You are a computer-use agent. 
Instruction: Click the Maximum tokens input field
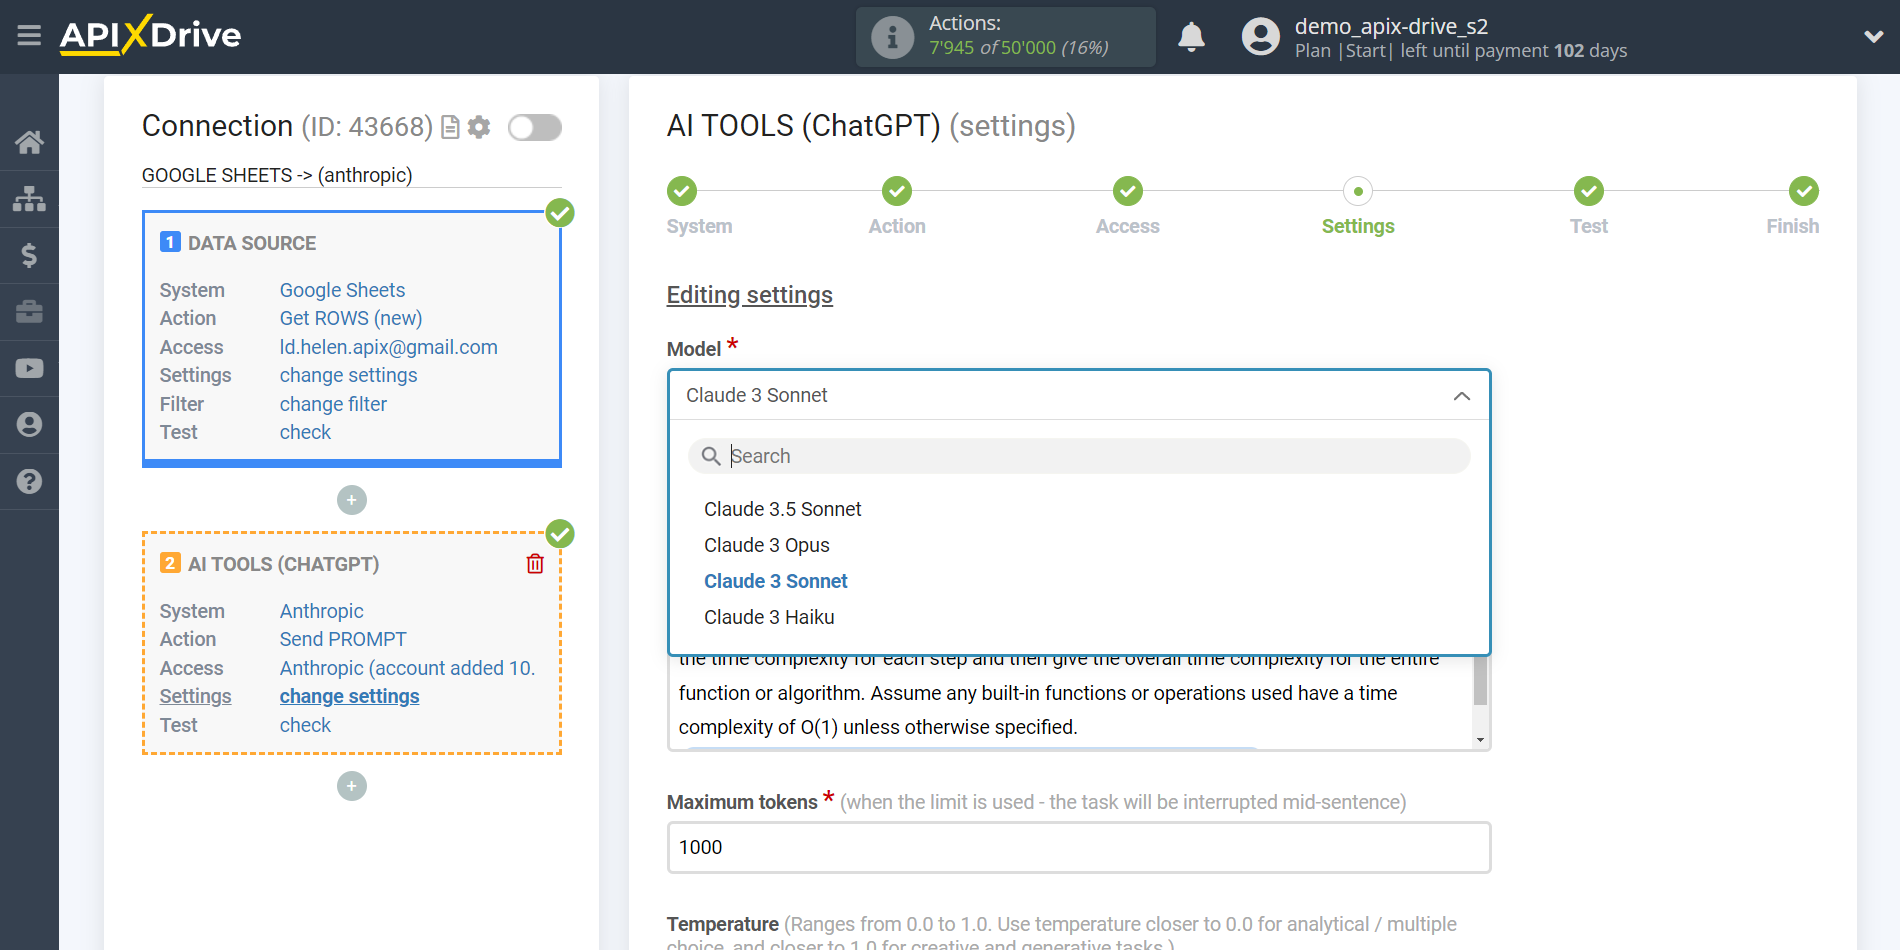[x=1079, y=847]
